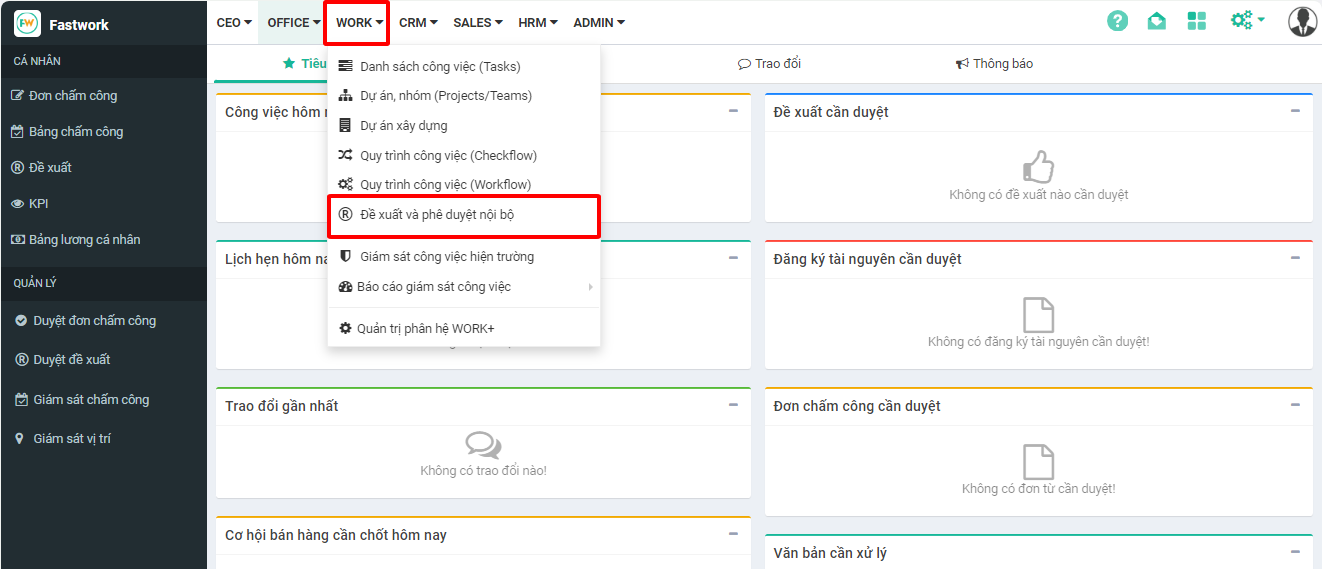The width and height of the screenshot is (1322, 569).
Task: Open KPI from the sidebar
Action: [x=38, y=203]
